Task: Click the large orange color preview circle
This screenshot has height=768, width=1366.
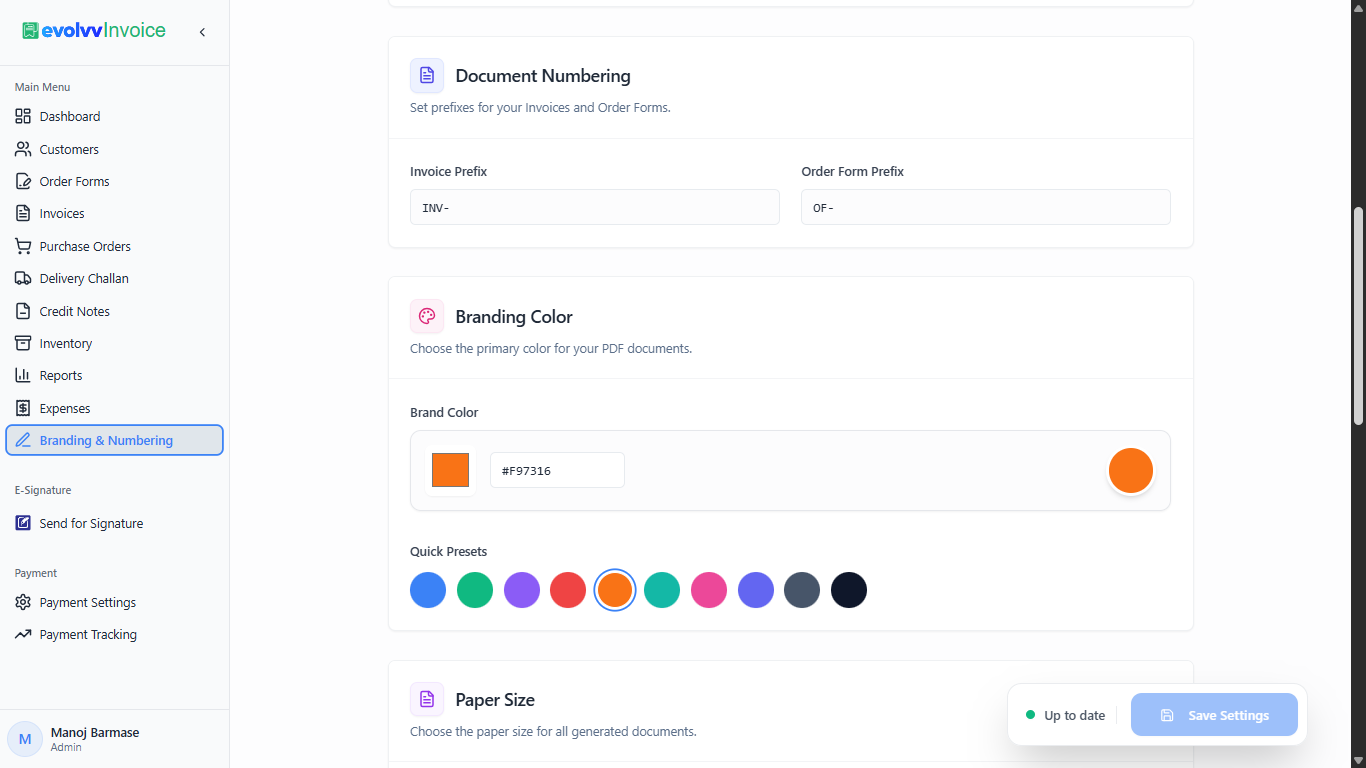Action: pyautogui.click(x=1131, y=470)
